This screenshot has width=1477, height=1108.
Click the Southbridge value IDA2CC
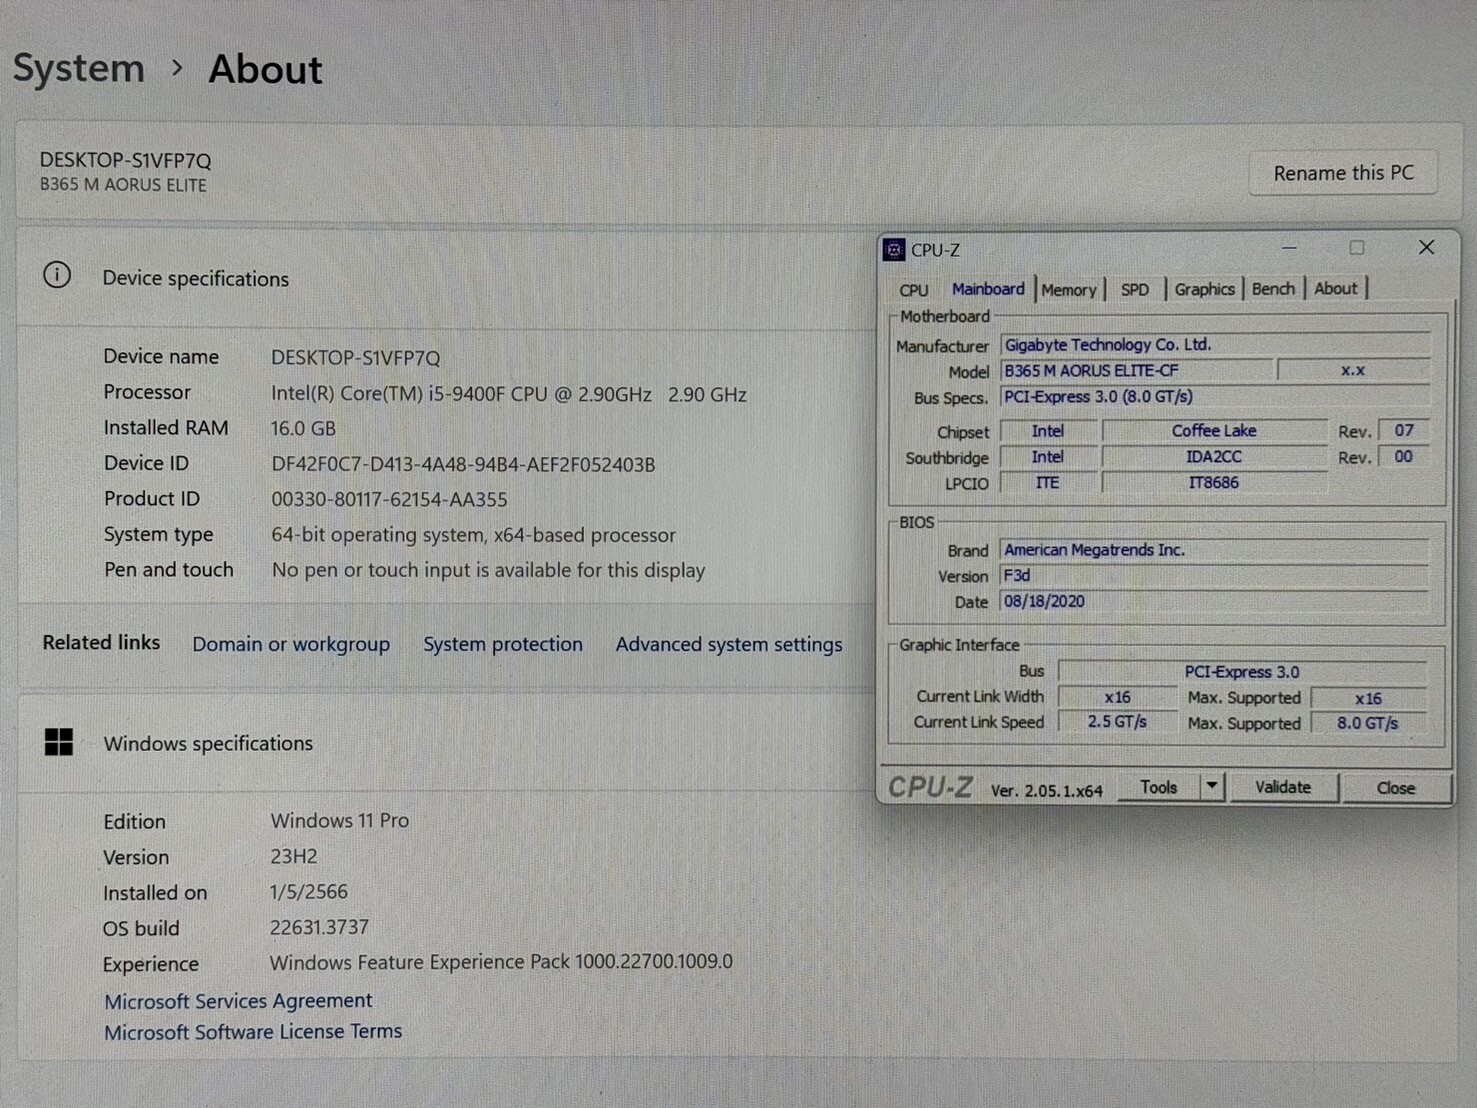(x=1214, y=457)
